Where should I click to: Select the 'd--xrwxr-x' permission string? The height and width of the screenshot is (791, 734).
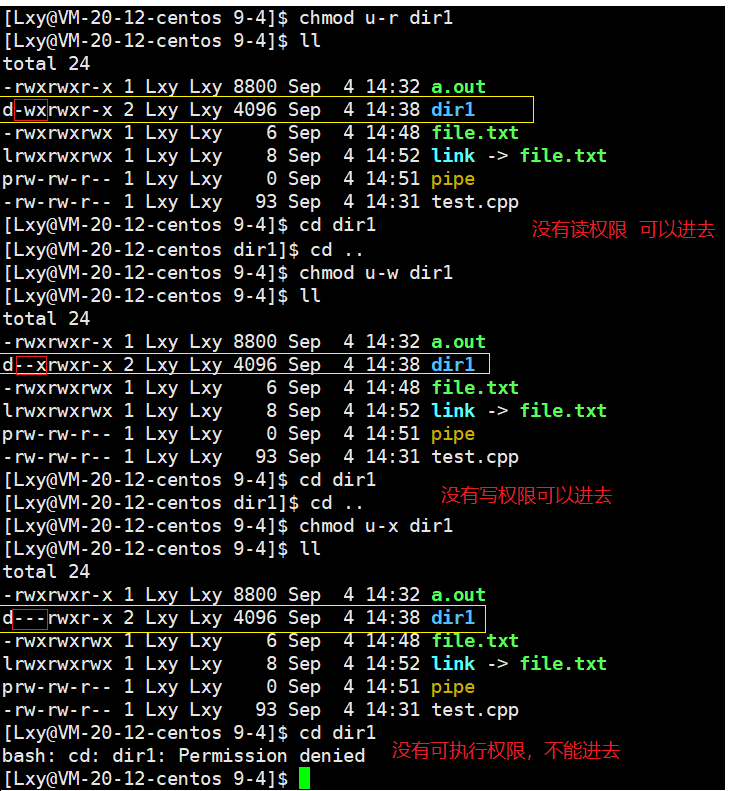click(x=58, y=365)
